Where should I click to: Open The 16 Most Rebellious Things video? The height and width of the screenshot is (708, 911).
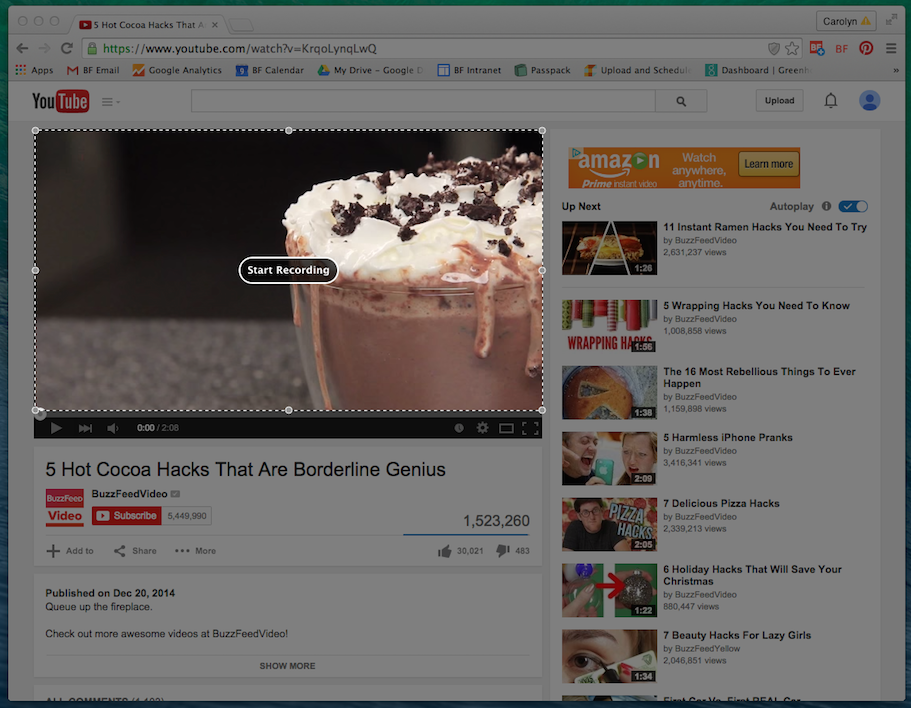tap(759, 378)
